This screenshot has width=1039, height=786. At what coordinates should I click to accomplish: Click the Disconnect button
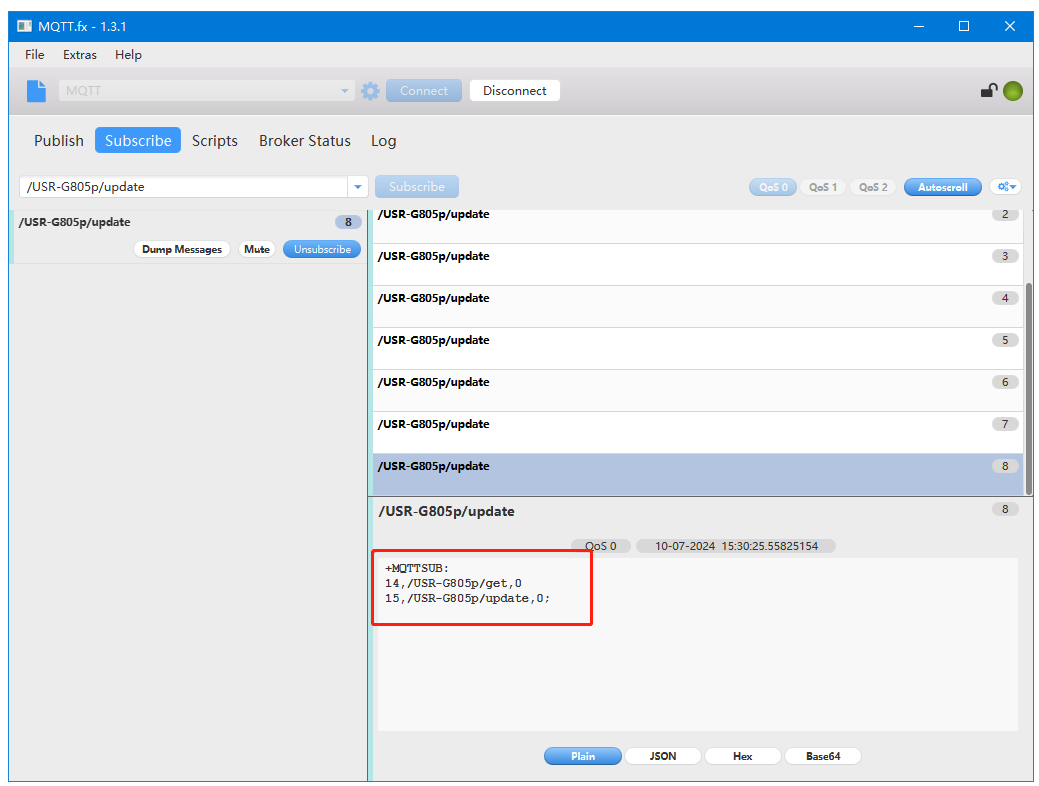coord(514,91)
